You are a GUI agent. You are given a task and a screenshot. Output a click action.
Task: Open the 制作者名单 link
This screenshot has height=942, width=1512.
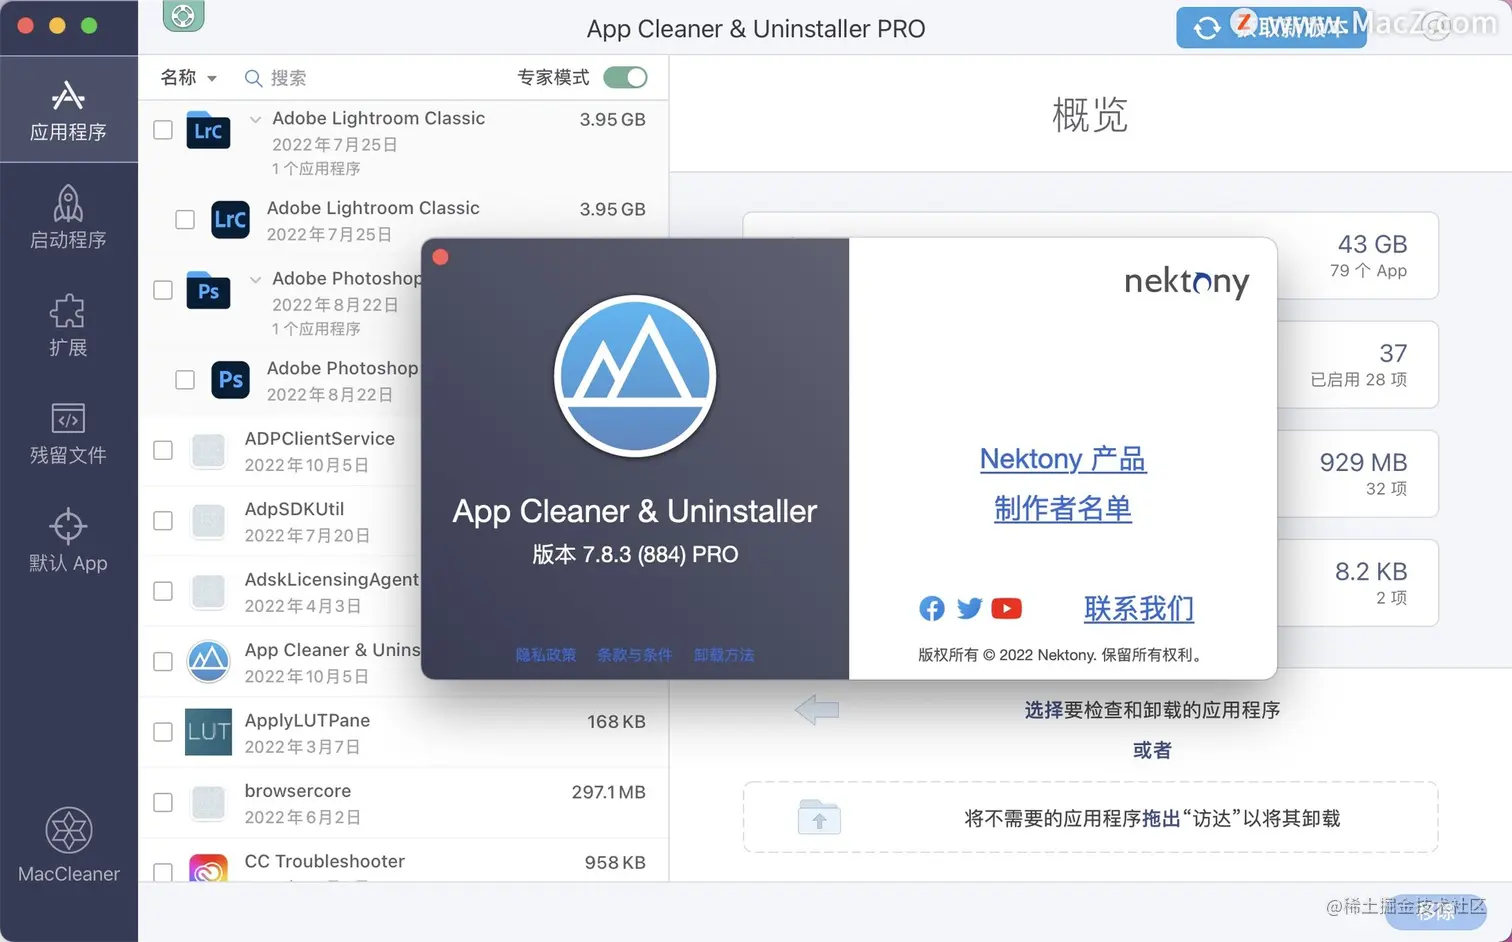1063,509
